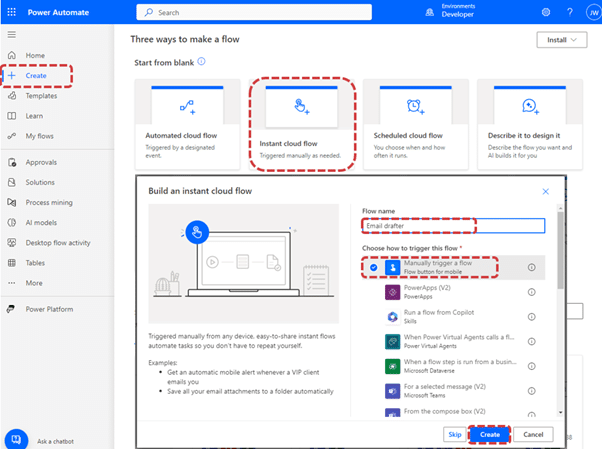
Task: Open Templates in the sidebar
Action: [41, 96]
